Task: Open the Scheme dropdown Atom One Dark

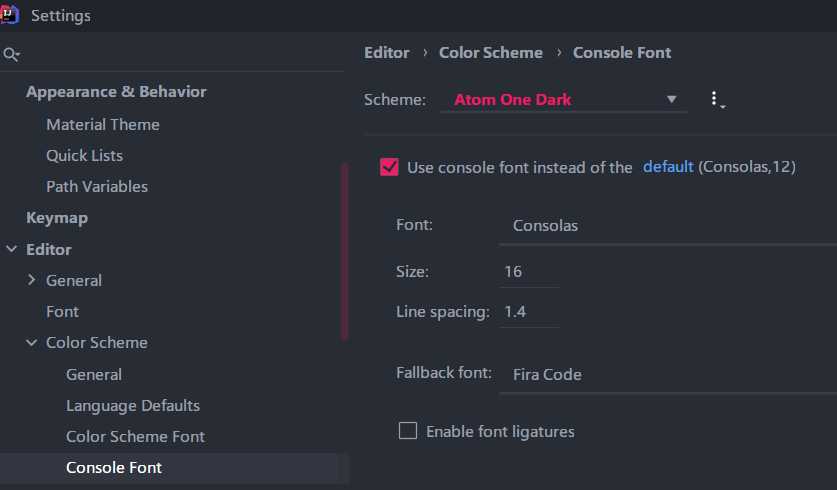Action: tap(563, 99)
